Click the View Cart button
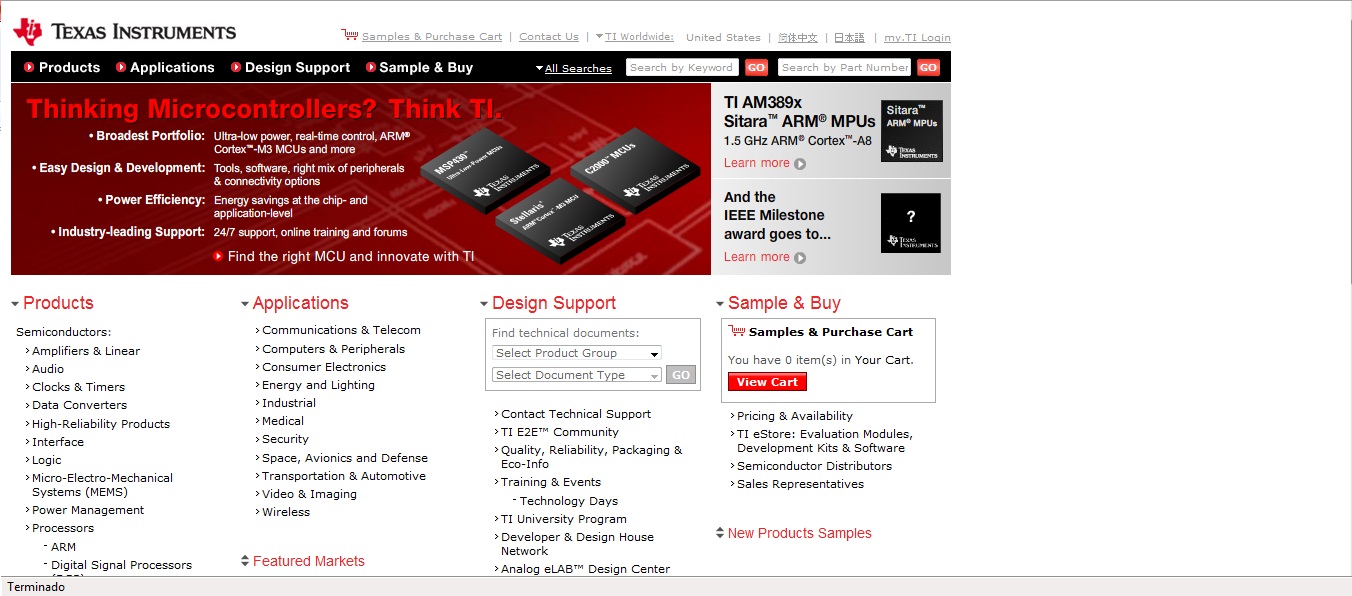The height and width of the screenshot is (596, 1352). (x=767, y=382)
